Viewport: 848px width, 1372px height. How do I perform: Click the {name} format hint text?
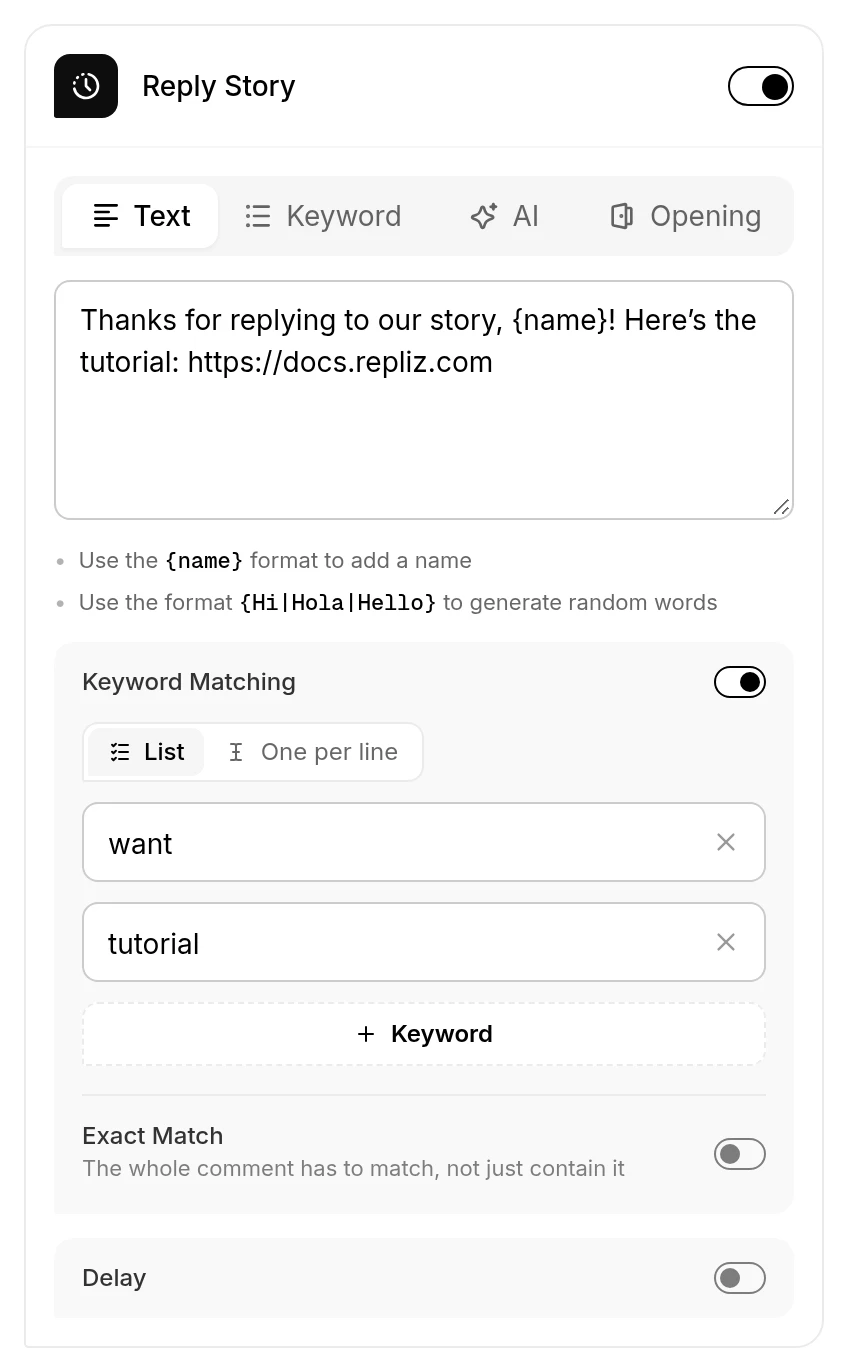click(x=204, y=561)
